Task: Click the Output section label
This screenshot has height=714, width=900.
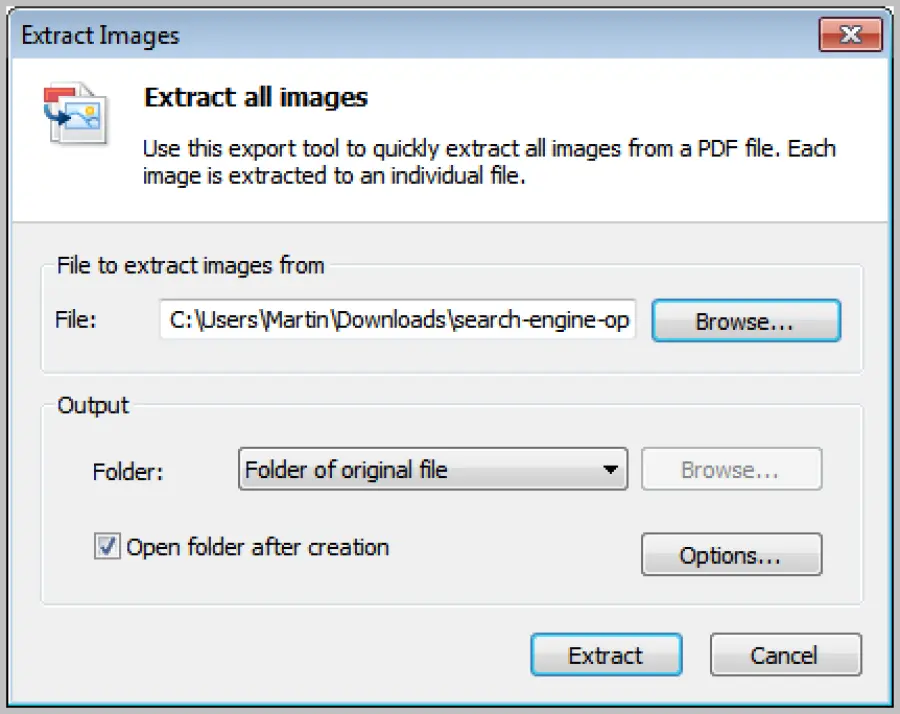Action: (93, 406)
